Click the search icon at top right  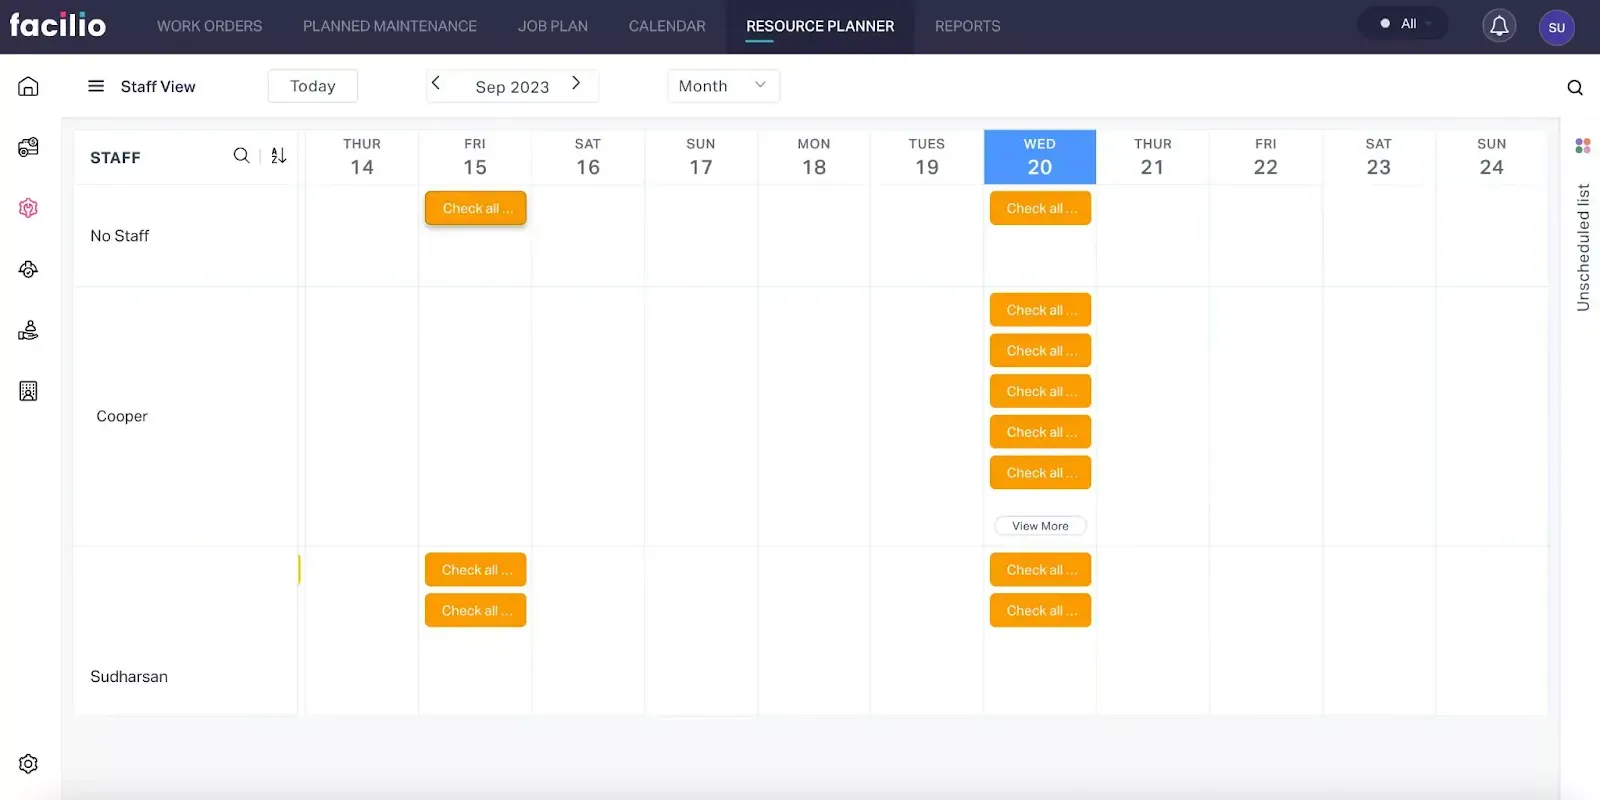[x=1575, y=88]
